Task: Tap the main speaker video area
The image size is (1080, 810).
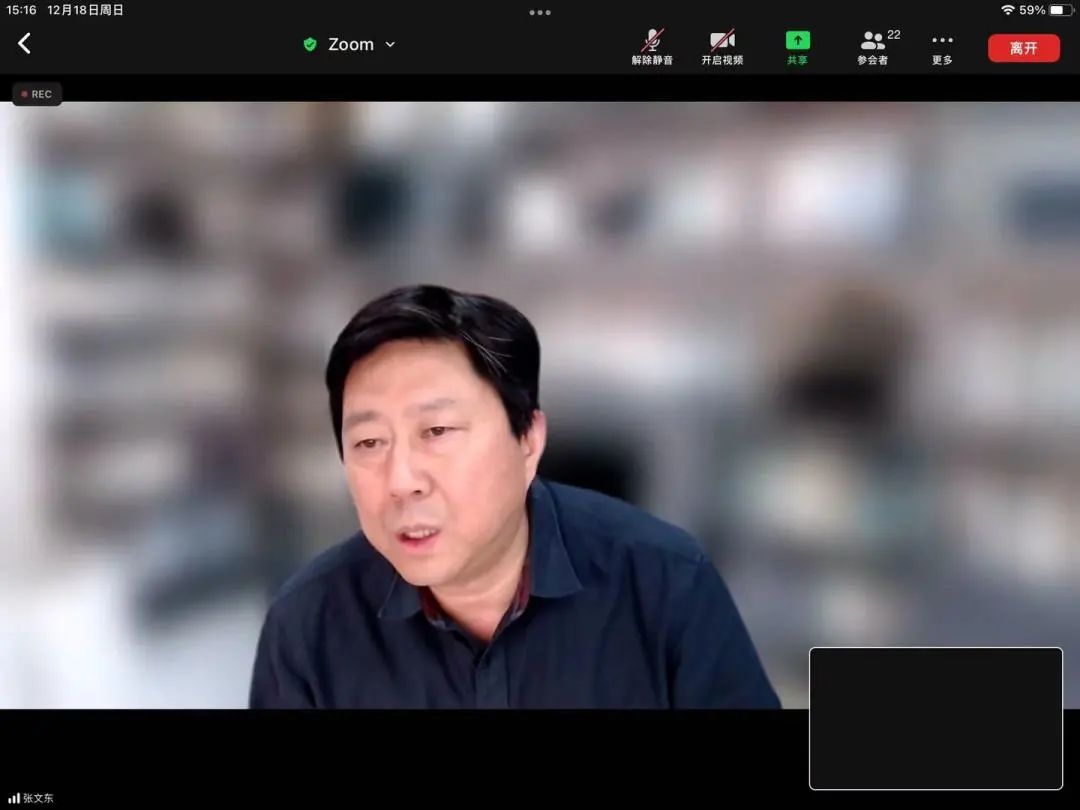Action: 540,405
